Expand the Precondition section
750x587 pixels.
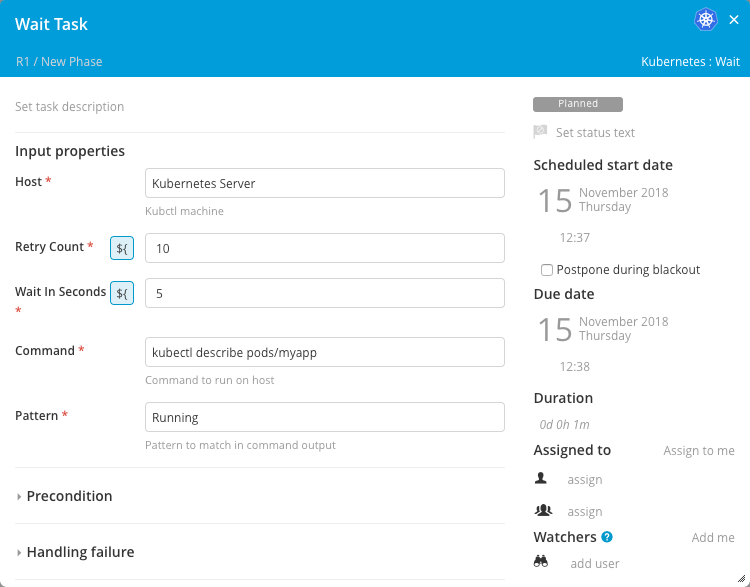[68, 496]
